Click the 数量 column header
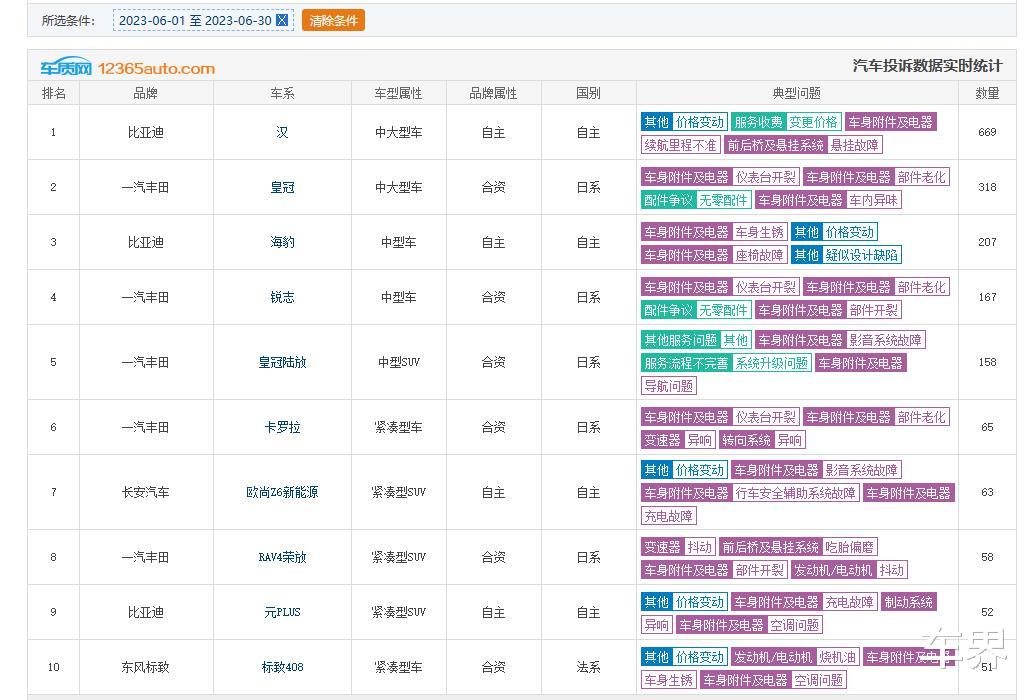This screenshot has width=1031, height=700. click(987, 93)
